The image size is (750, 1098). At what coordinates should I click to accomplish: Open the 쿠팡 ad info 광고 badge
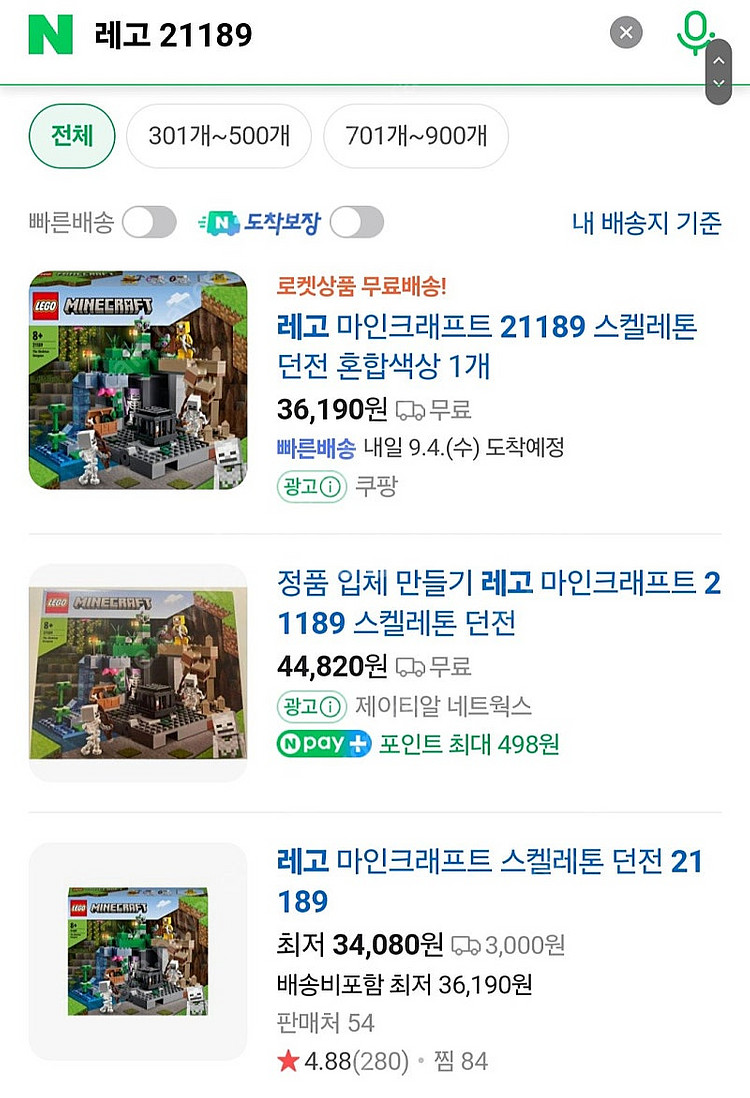[x=312, y=486]
